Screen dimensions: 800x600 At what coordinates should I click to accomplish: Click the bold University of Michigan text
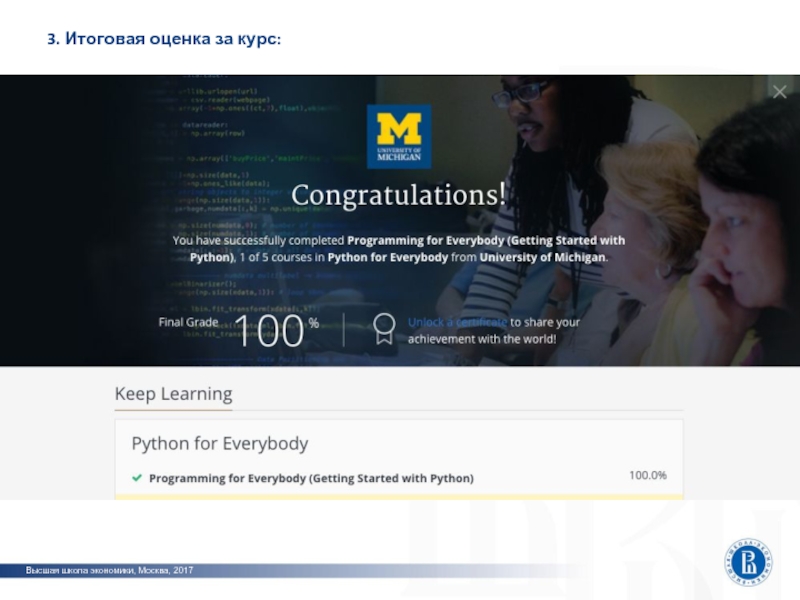[542, 257]
